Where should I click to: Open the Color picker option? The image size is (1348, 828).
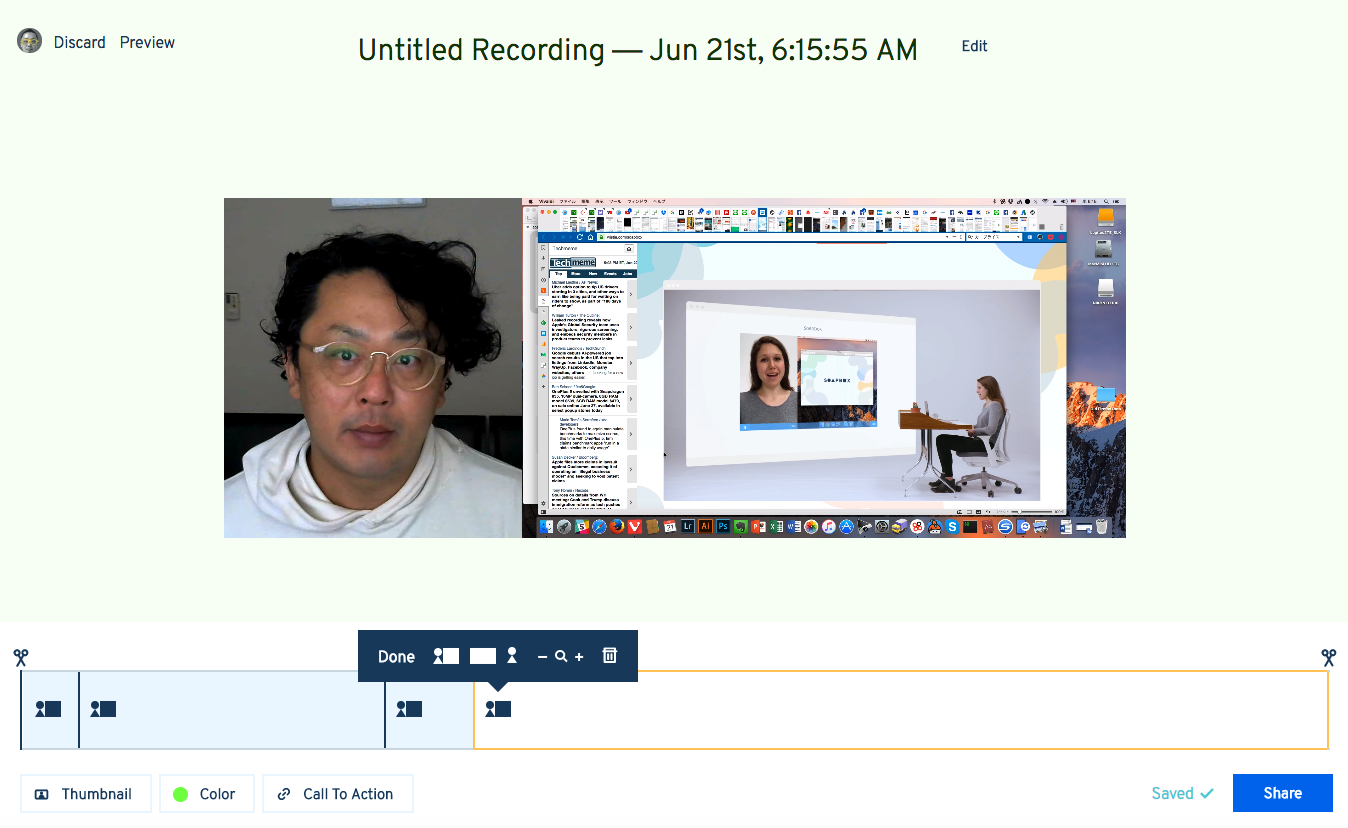pyautogui.click(x=206, y=794)
